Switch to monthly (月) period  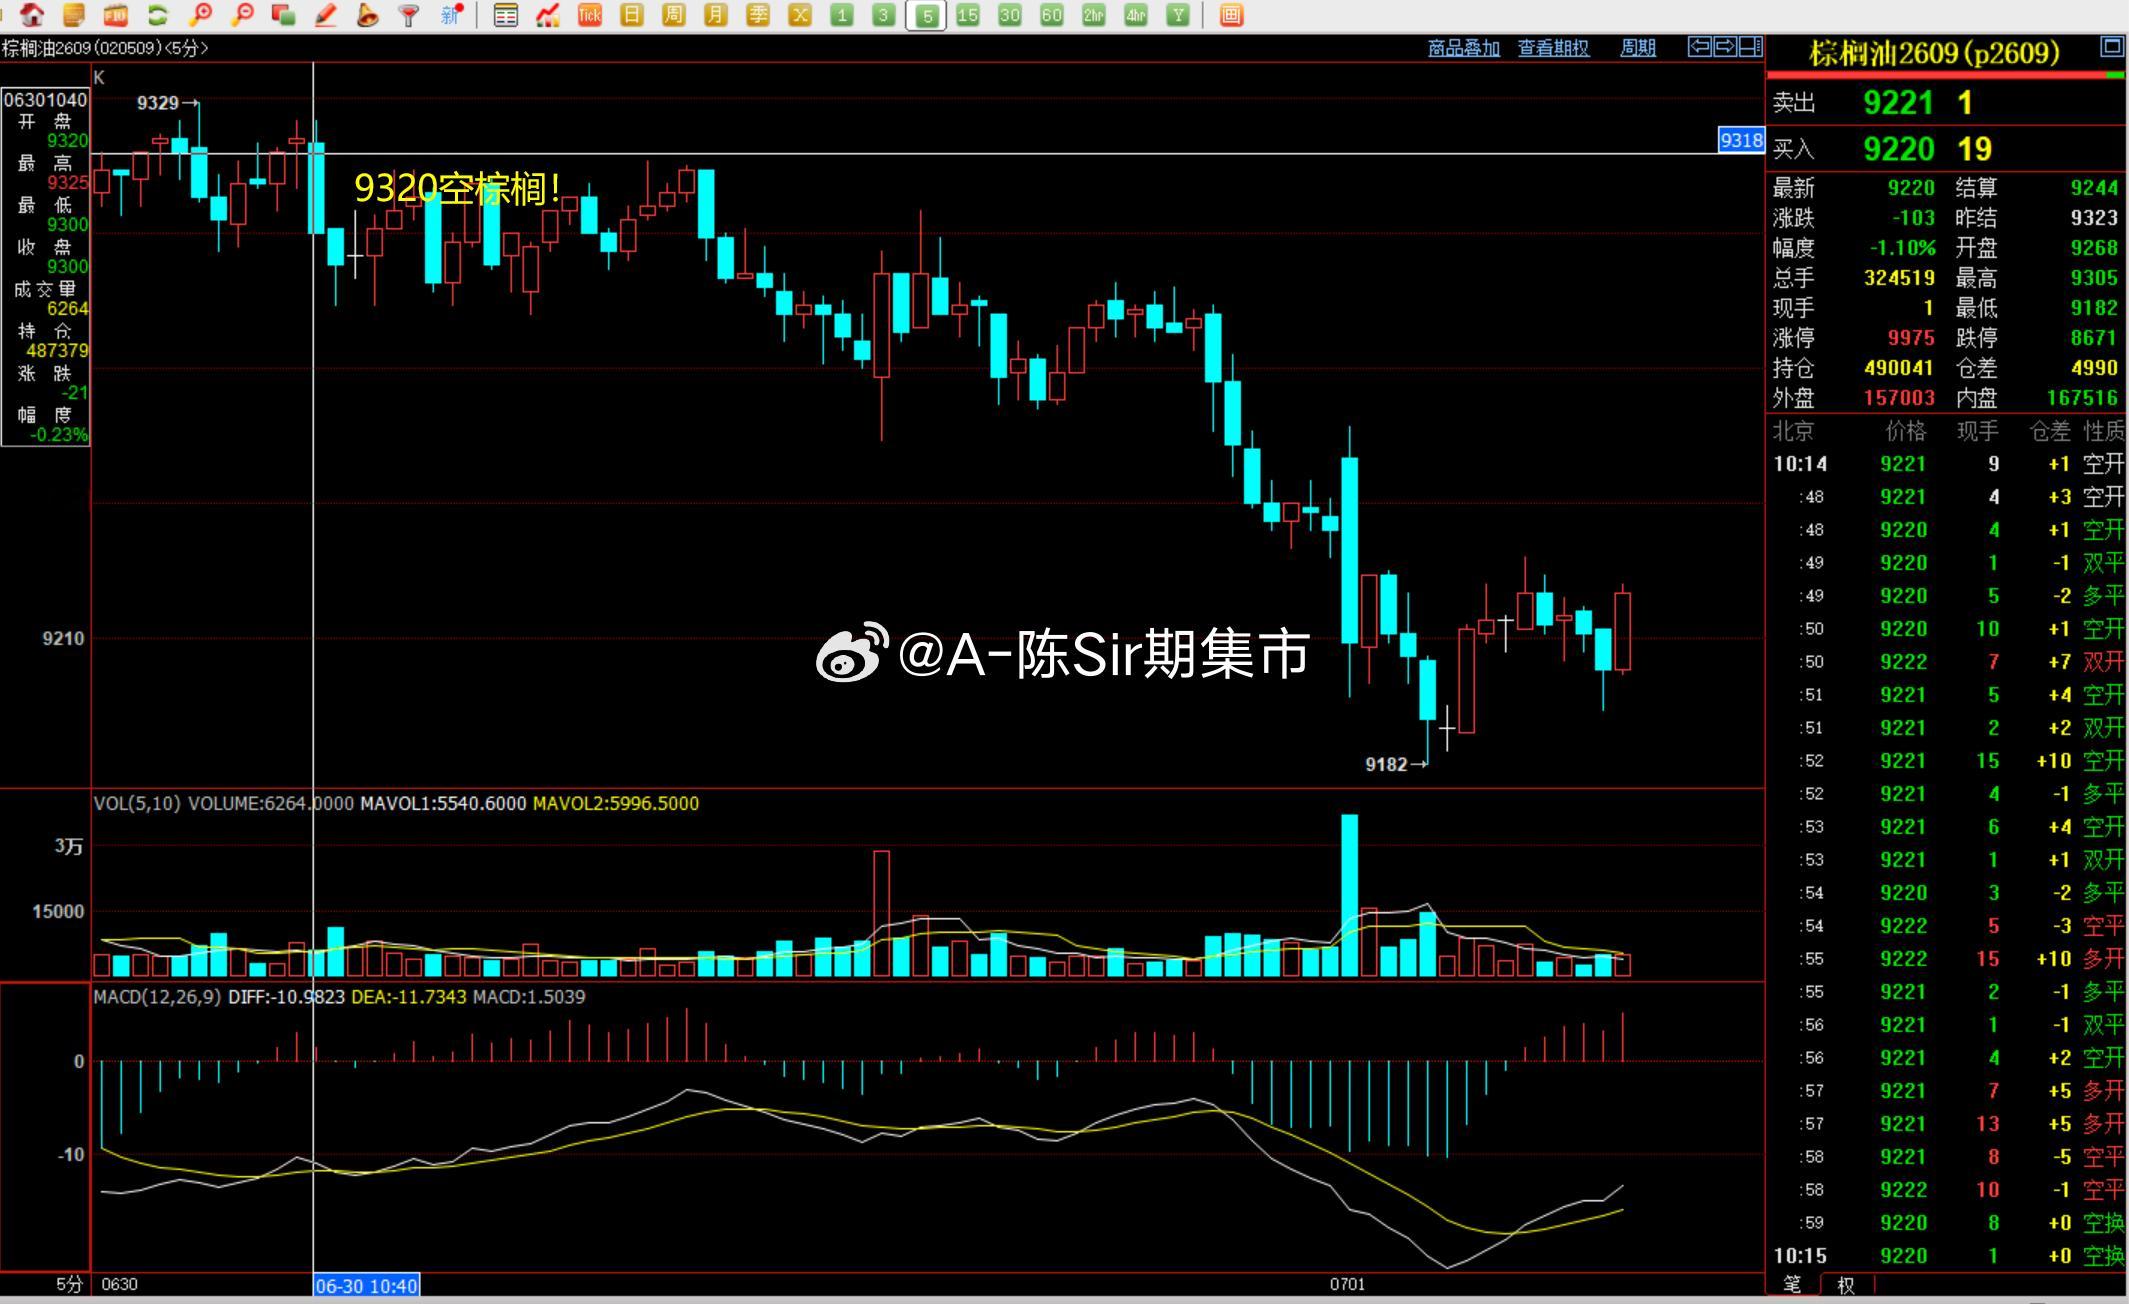pyautogui.click(x=716, y=15)
